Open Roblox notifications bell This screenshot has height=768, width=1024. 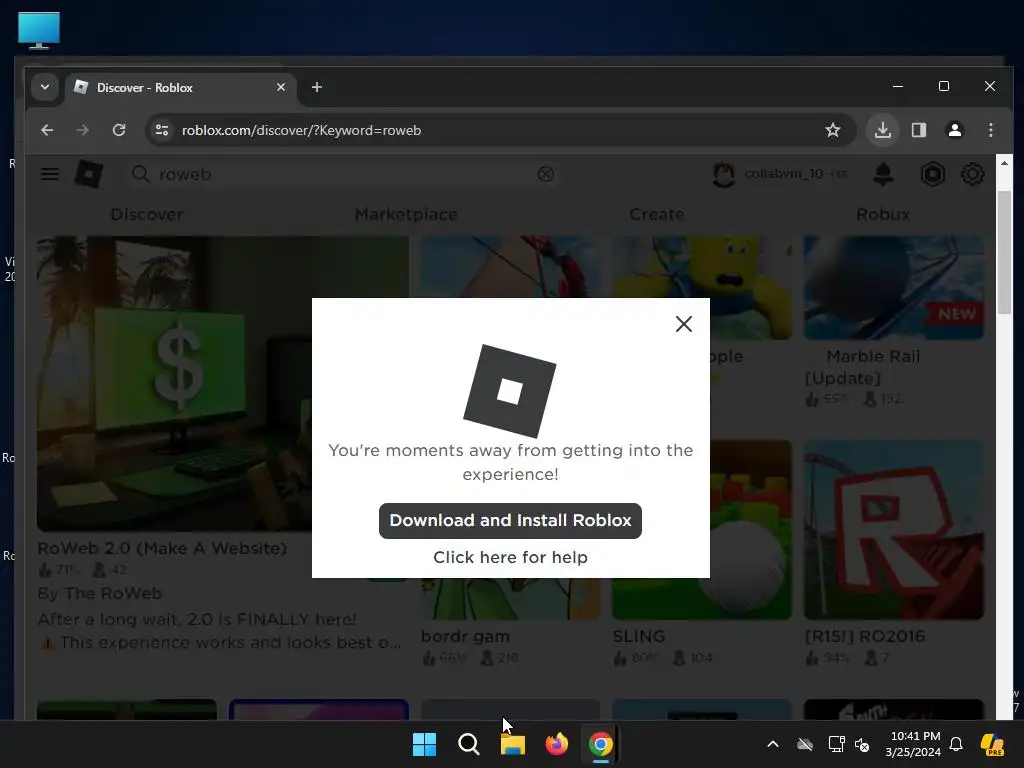883,174
